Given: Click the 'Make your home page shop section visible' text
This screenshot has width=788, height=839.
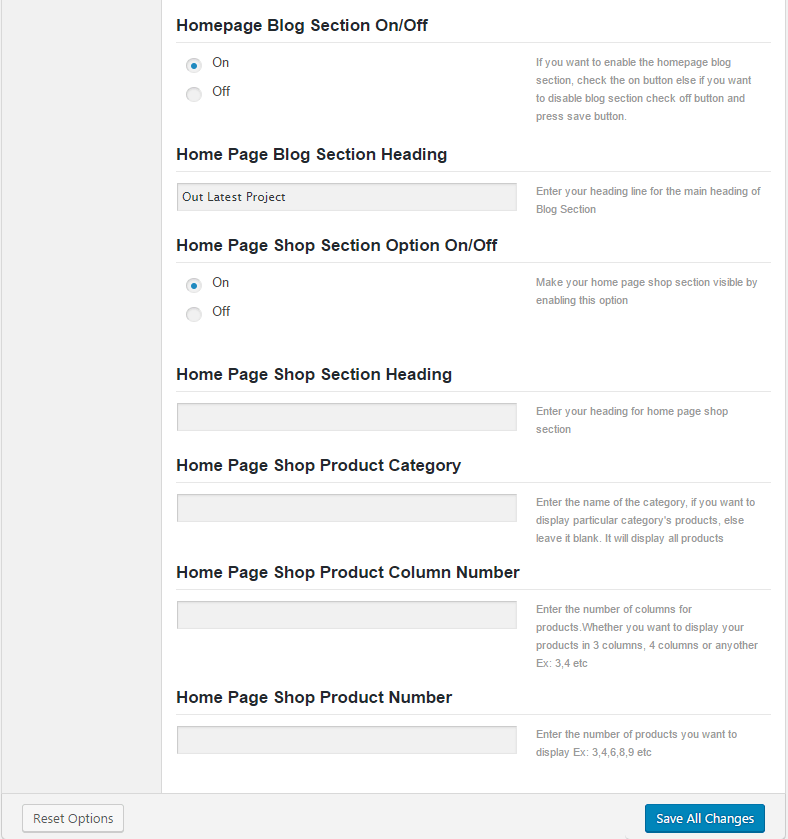Looking at the screenshot, I should coord(646,291).
